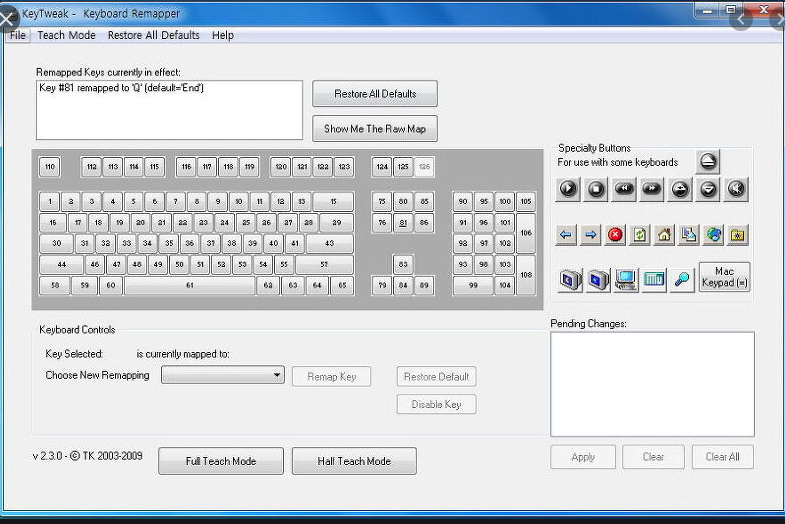Select keyboard key 65
Viewport: 785px width, 524px height.
coord(342,285)
